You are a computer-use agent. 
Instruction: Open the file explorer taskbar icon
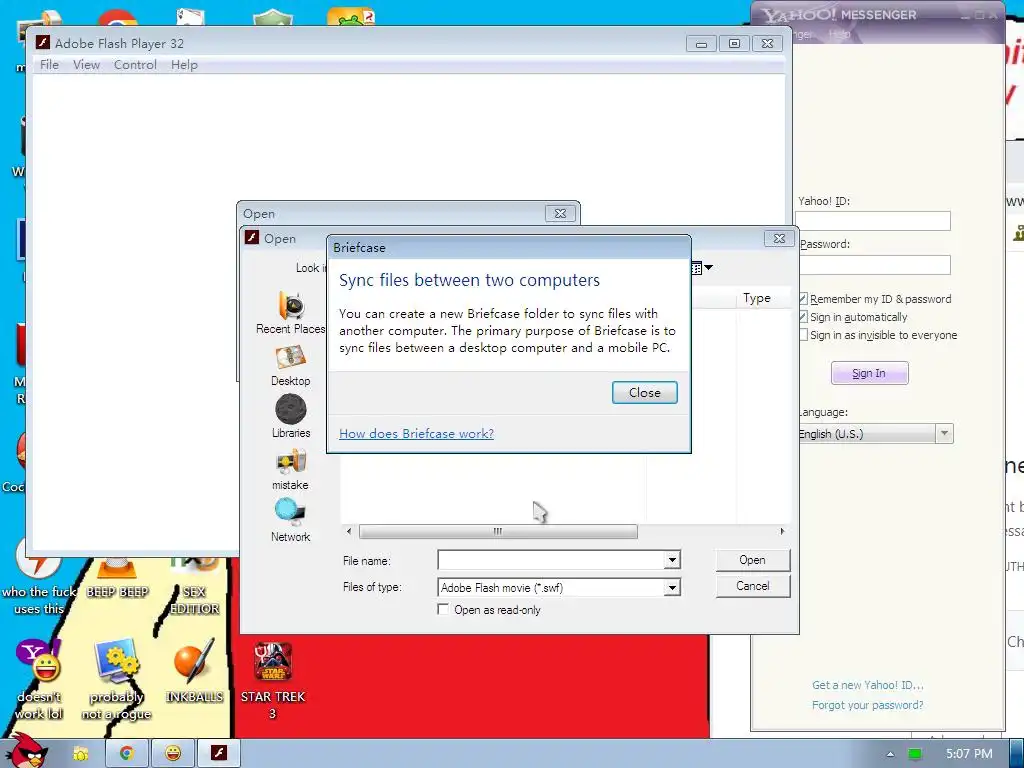(81, 754)
